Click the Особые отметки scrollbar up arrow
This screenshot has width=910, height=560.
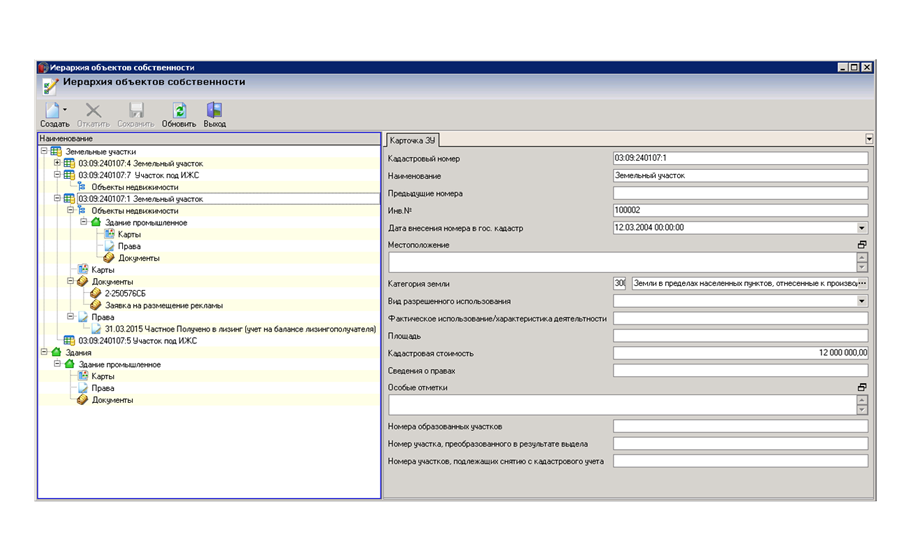point(862,400)
